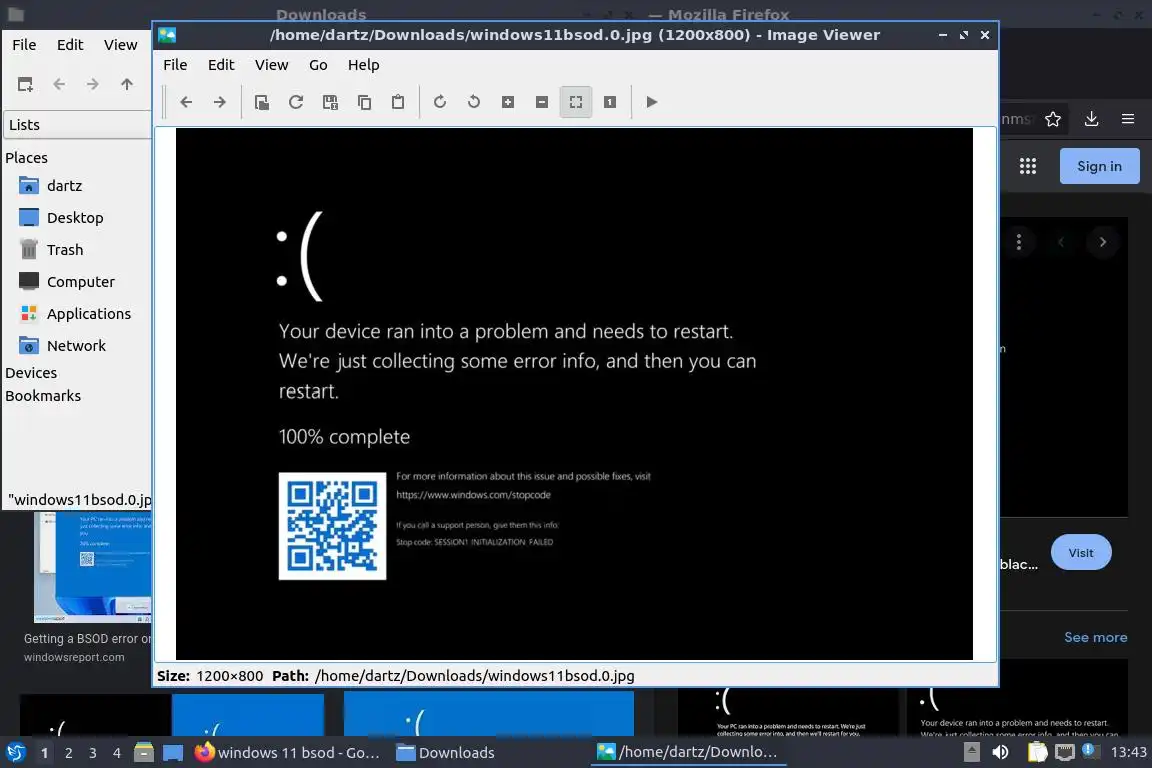The width and height of the screenshot is (1152, 768).
Task: Open Go menu in Image Viewer
Action: tap(318, 65)
